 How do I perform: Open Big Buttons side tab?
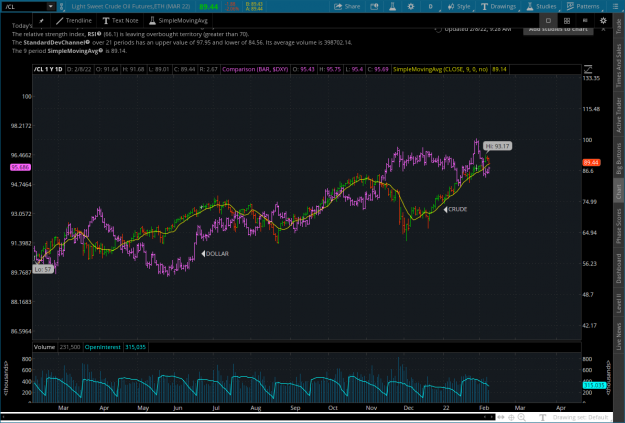pos(619,158)
